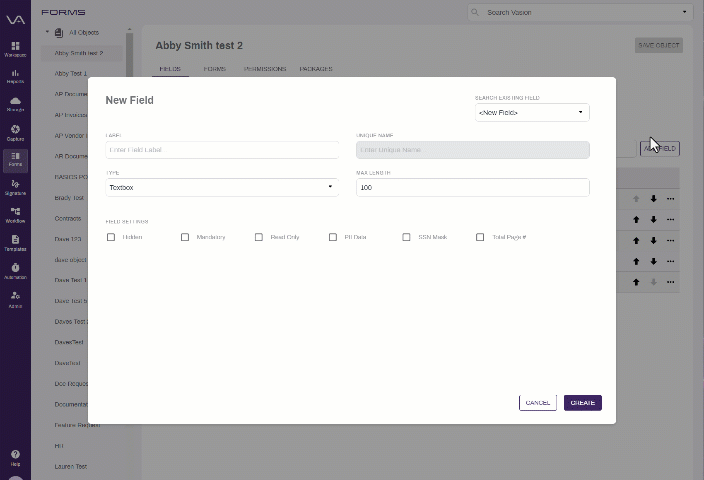Screen dimensions: 704x480
Task: Open the Search Vasion dropdown arrow
Action: [x=684, y=12]
